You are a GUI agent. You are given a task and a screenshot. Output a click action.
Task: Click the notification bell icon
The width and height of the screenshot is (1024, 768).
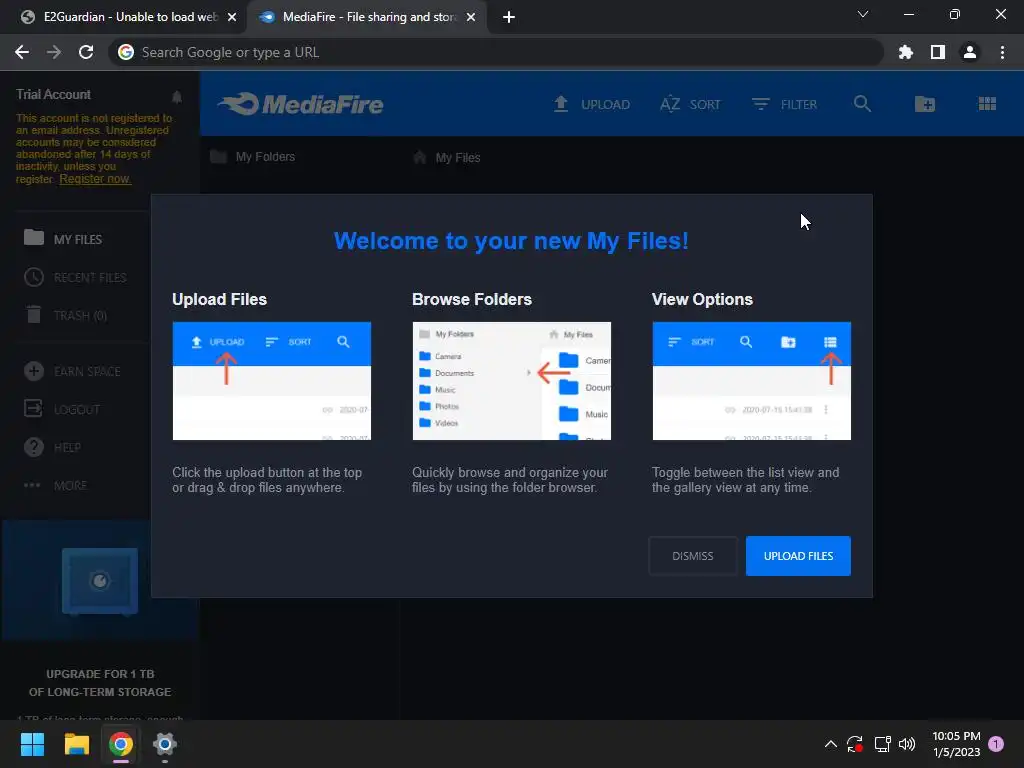176,97
